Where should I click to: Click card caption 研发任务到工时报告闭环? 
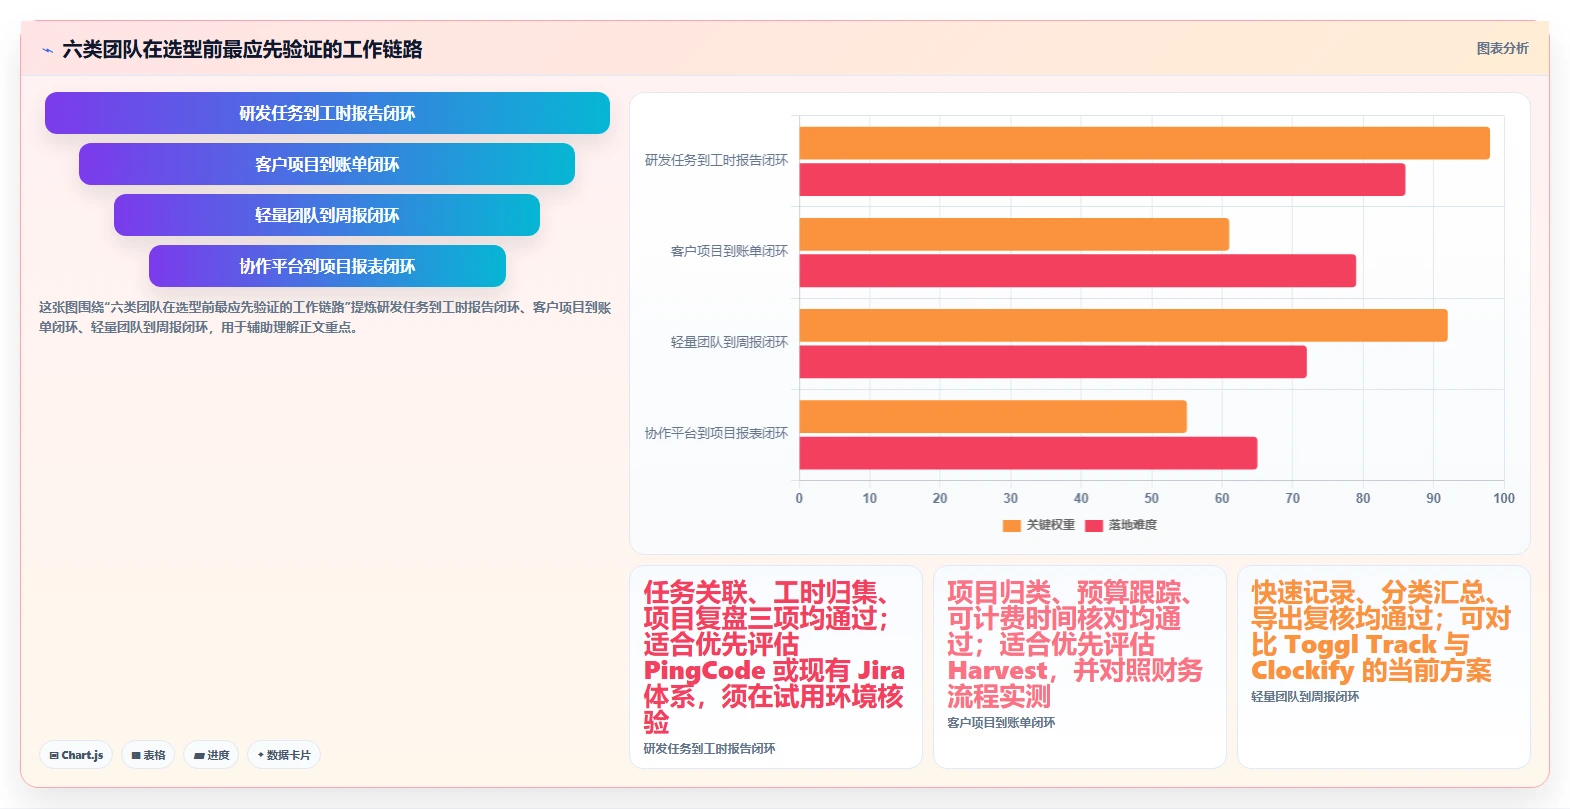coord(709,748)
